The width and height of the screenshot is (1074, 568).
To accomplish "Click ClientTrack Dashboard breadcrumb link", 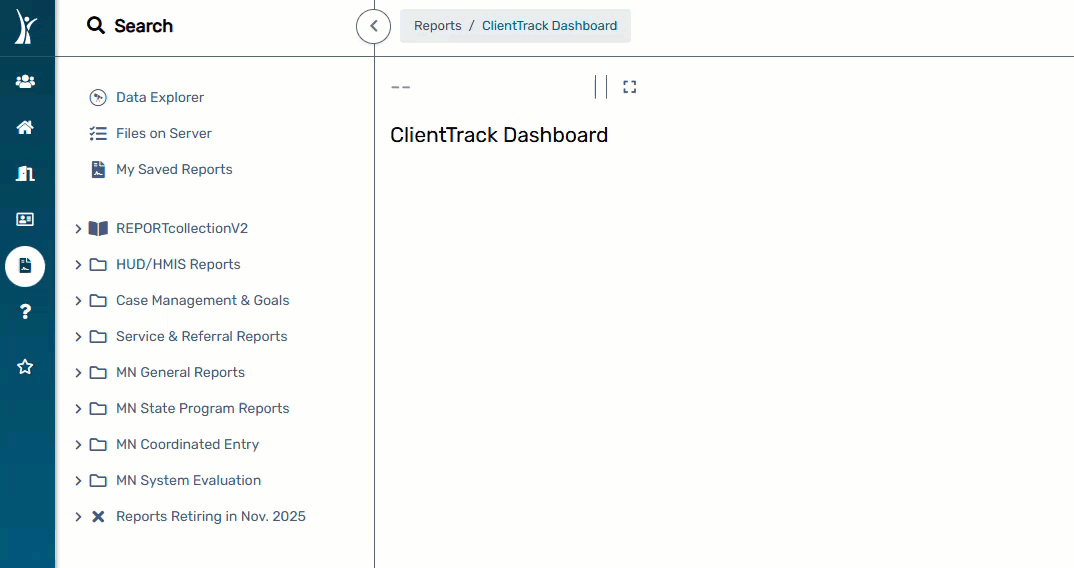I will tap(549, 26).
